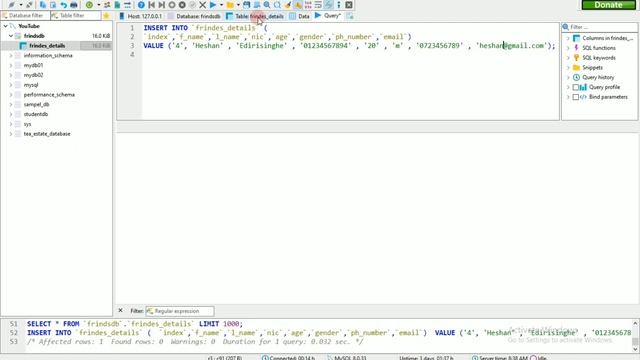Expand the mysql database node
Screen dimensions: 640x360
11,85
